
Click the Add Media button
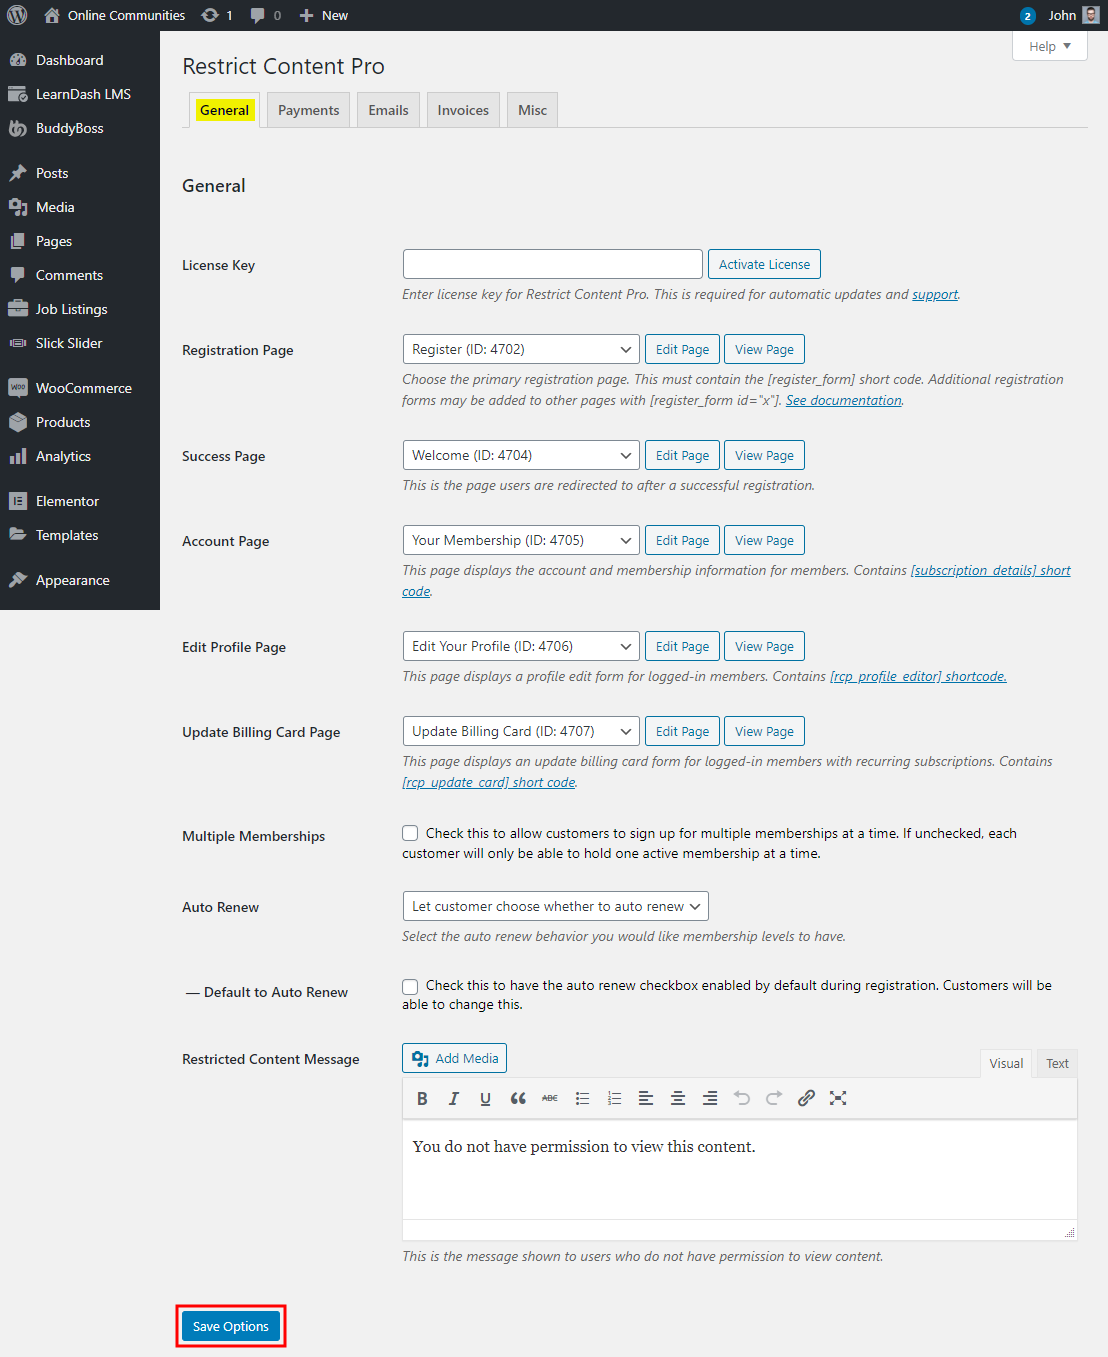454,1058
